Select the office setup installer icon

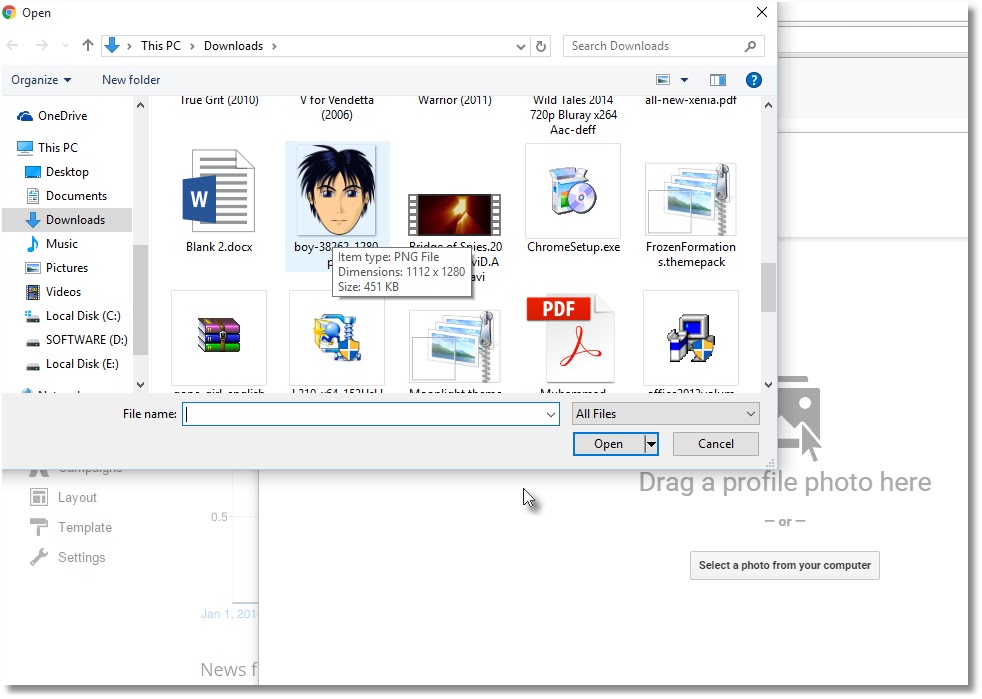(x=691, y=338)
